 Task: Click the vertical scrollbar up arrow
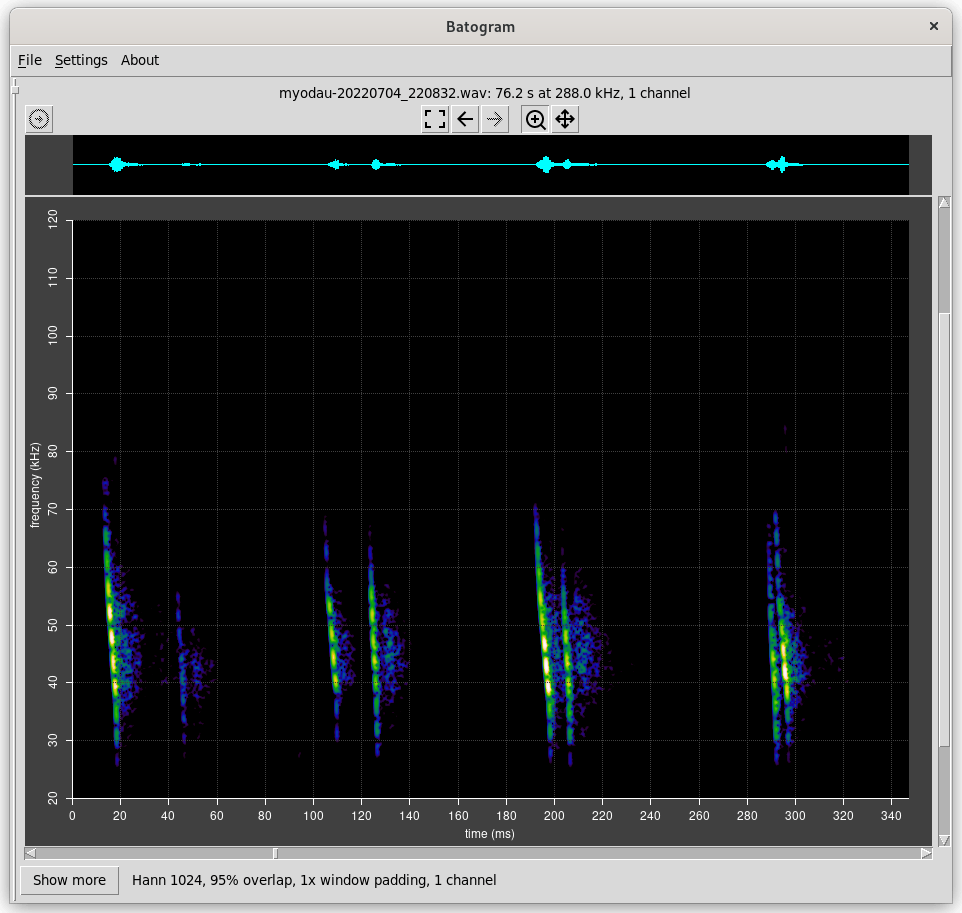(x=944, y=204)
